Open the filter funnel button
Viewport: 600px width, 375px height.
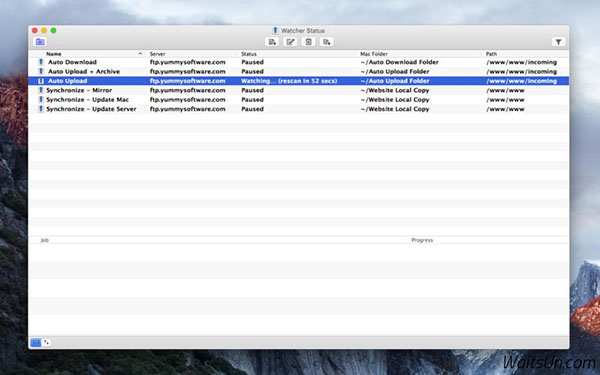click(558, 42)
